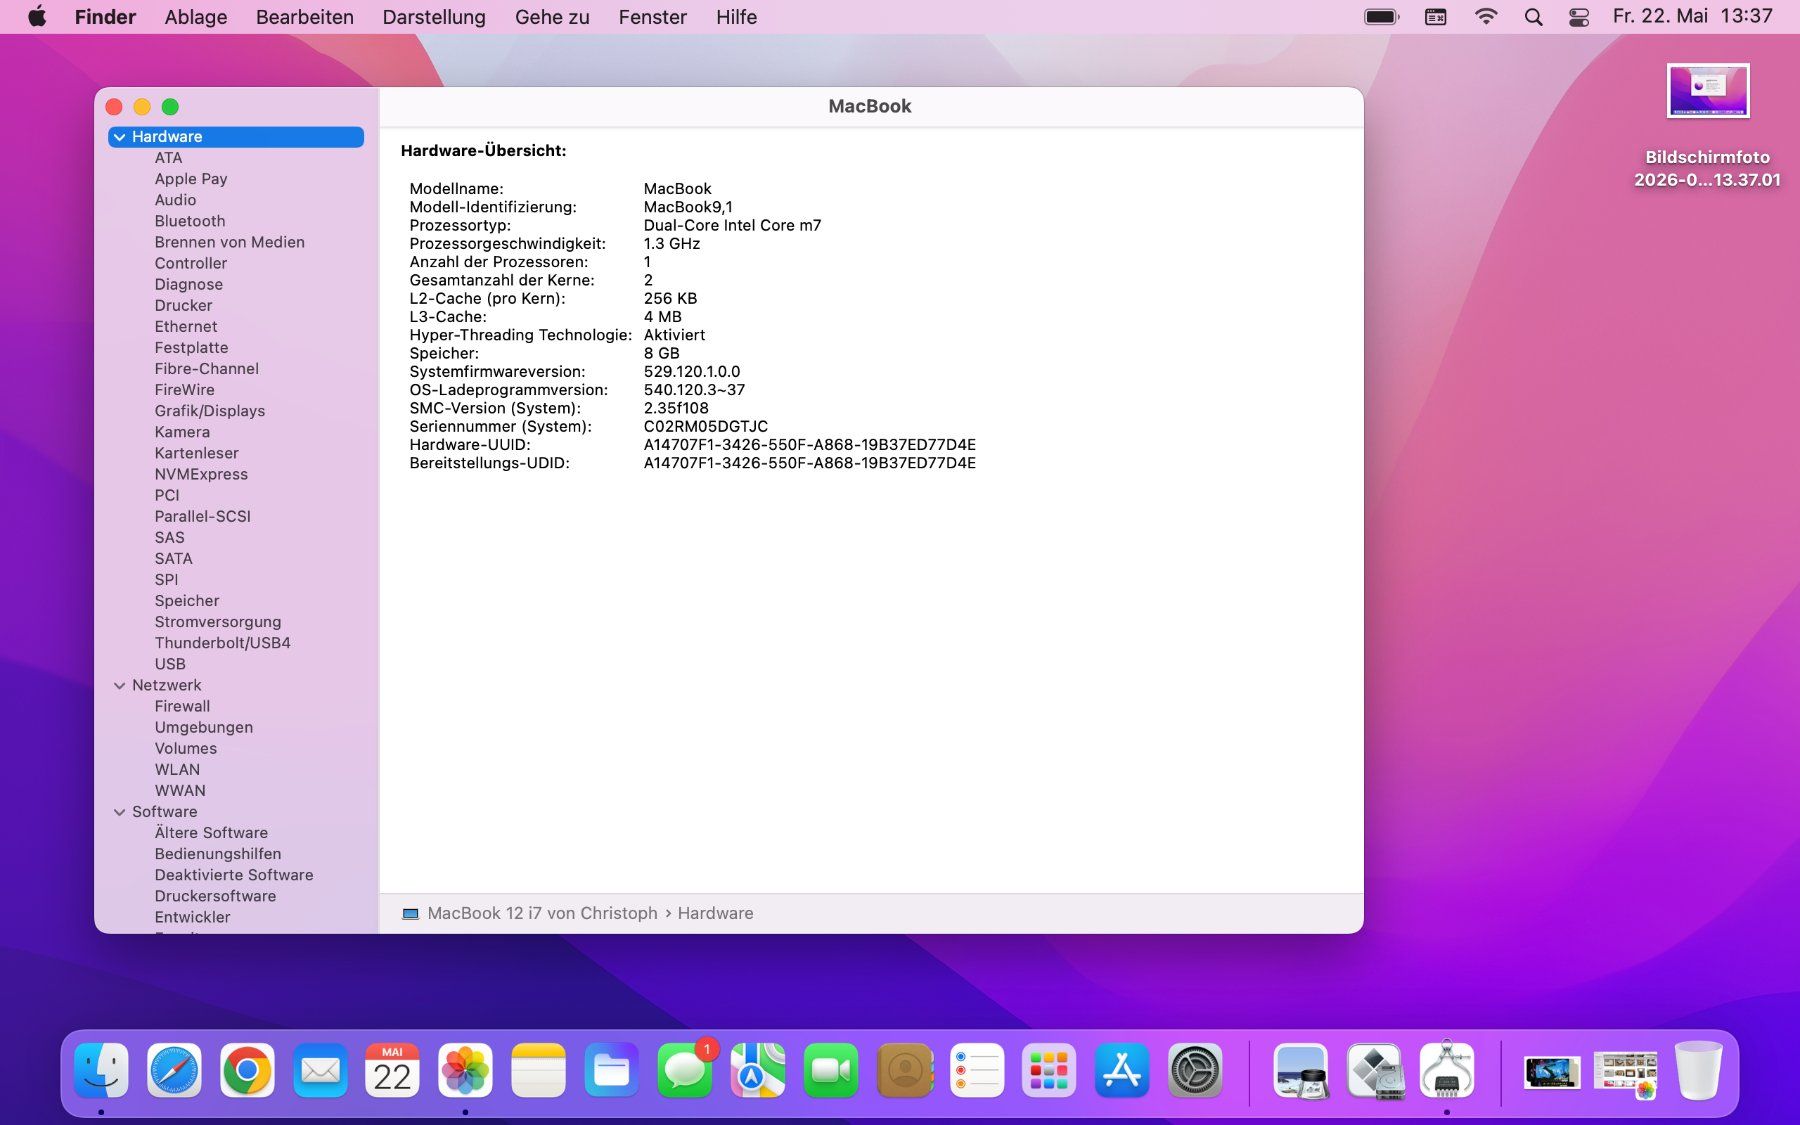
Task: Select WLAN under Netzwerk
Action: [x=177, y=770]
